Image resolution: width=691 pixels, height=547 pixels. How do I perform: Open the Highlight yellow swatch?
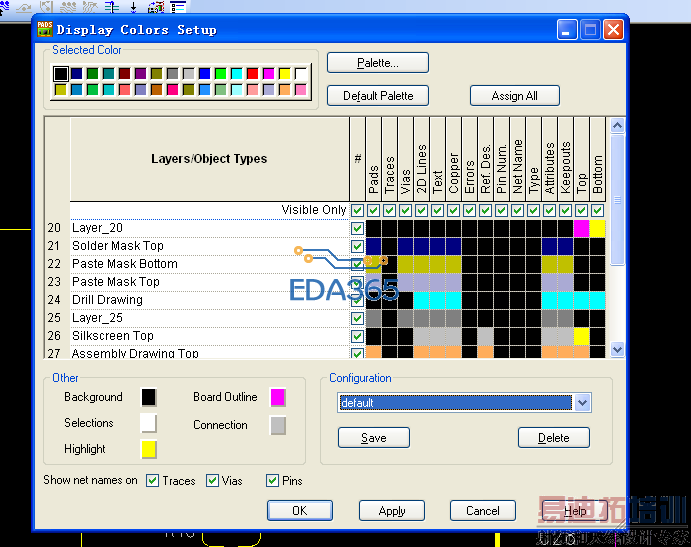pyautogui.click(x=149, y=449)
